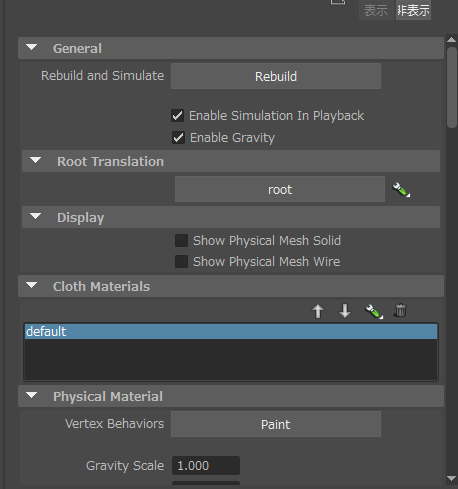
Task: Switch to the 非表示 tab
Action: point(413,10)
